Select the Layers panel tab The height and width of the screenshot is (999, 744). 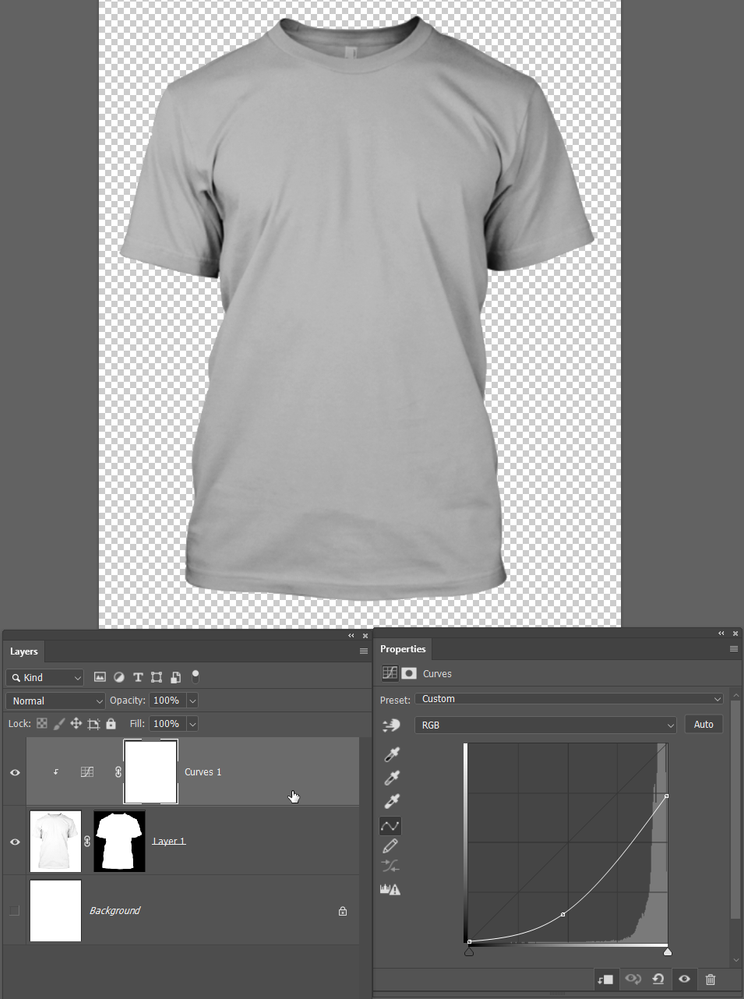(x=24, y=652)
